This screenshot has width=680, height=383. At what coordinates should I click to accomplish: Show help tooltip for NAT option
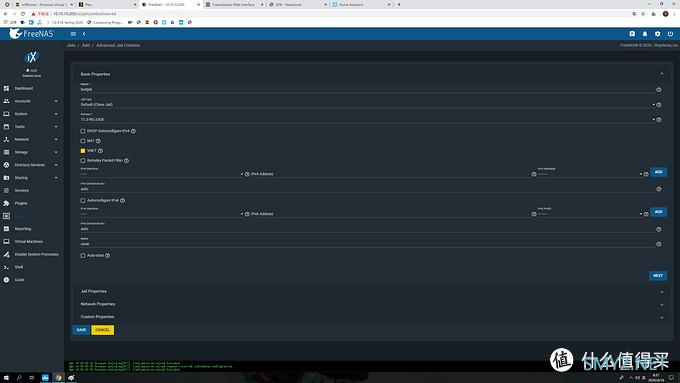pyautogui.click(x=98, y=141)
